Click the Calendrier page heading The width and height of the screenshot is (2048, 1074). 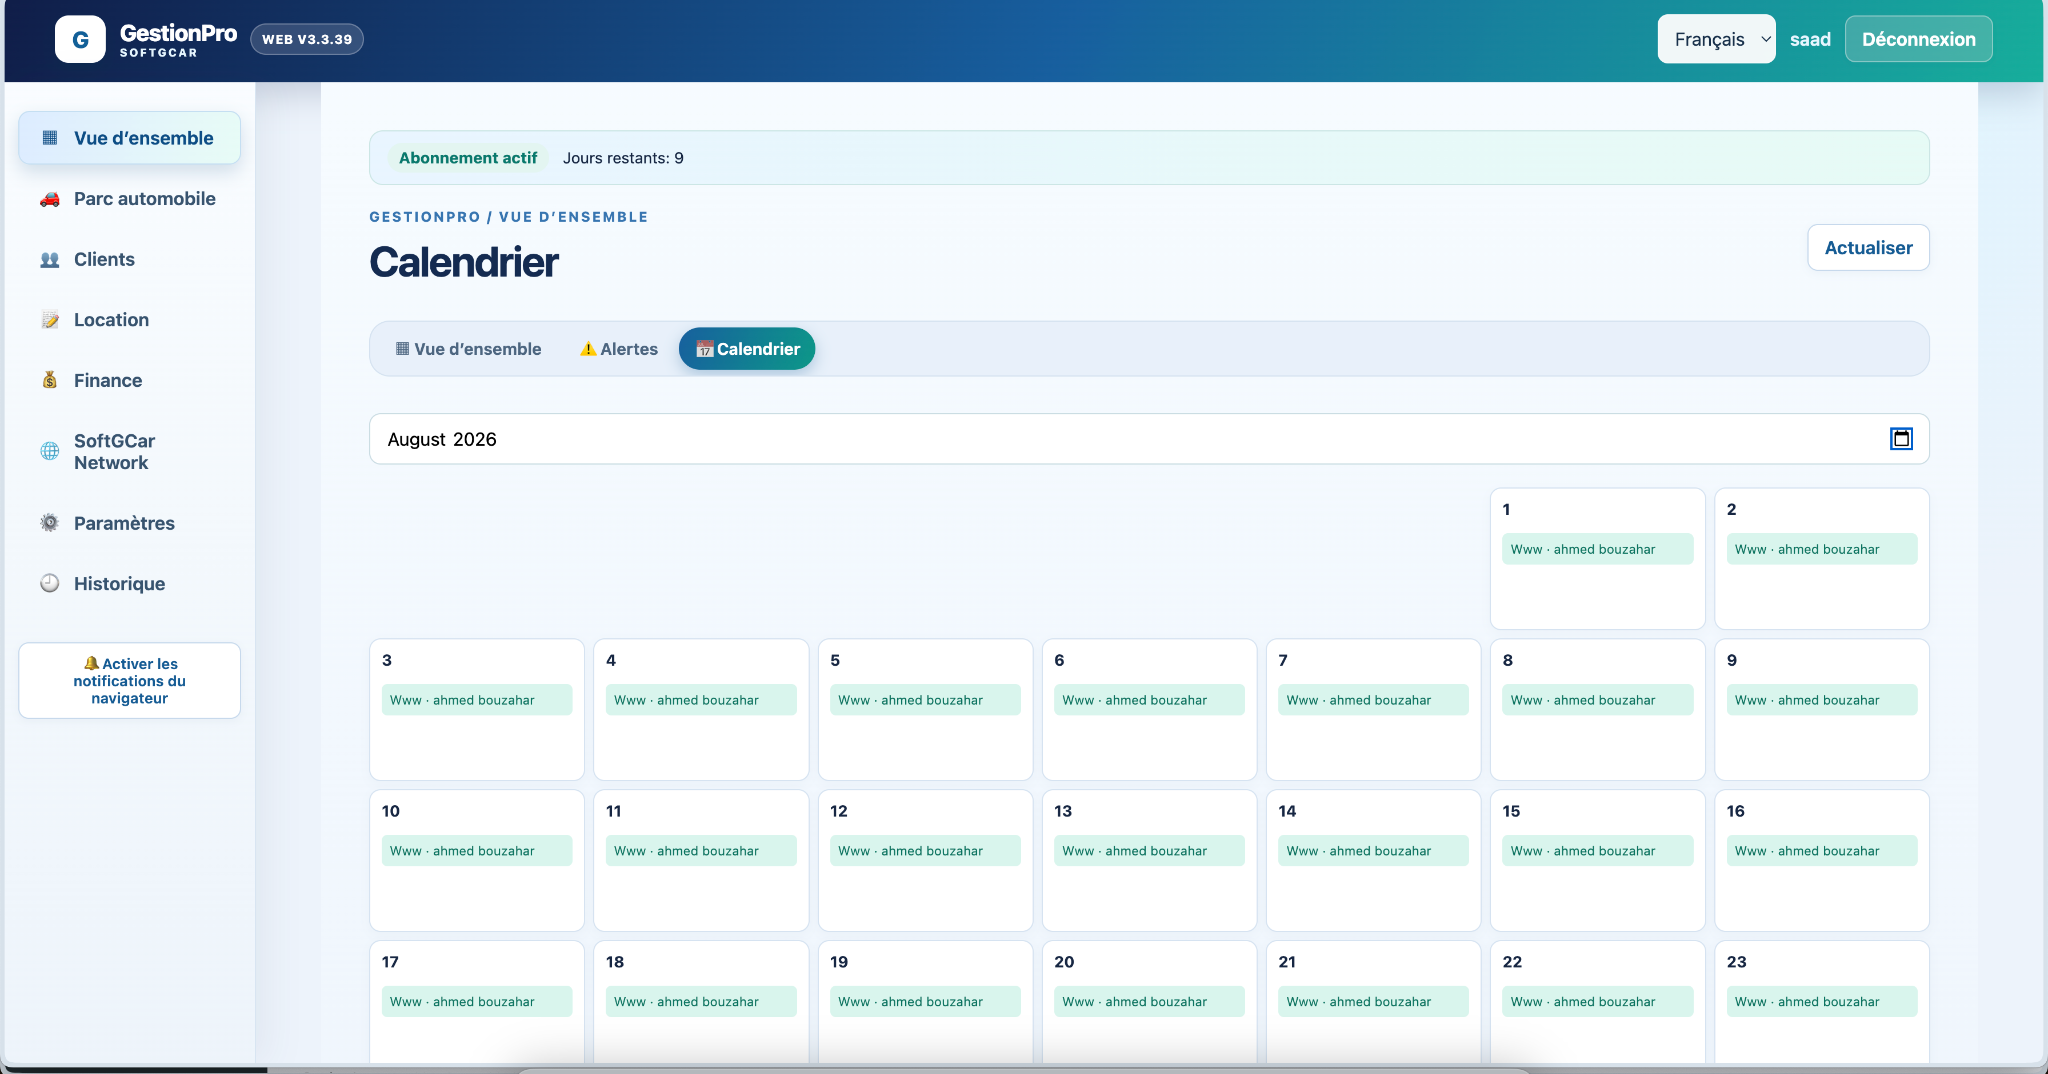464,262
